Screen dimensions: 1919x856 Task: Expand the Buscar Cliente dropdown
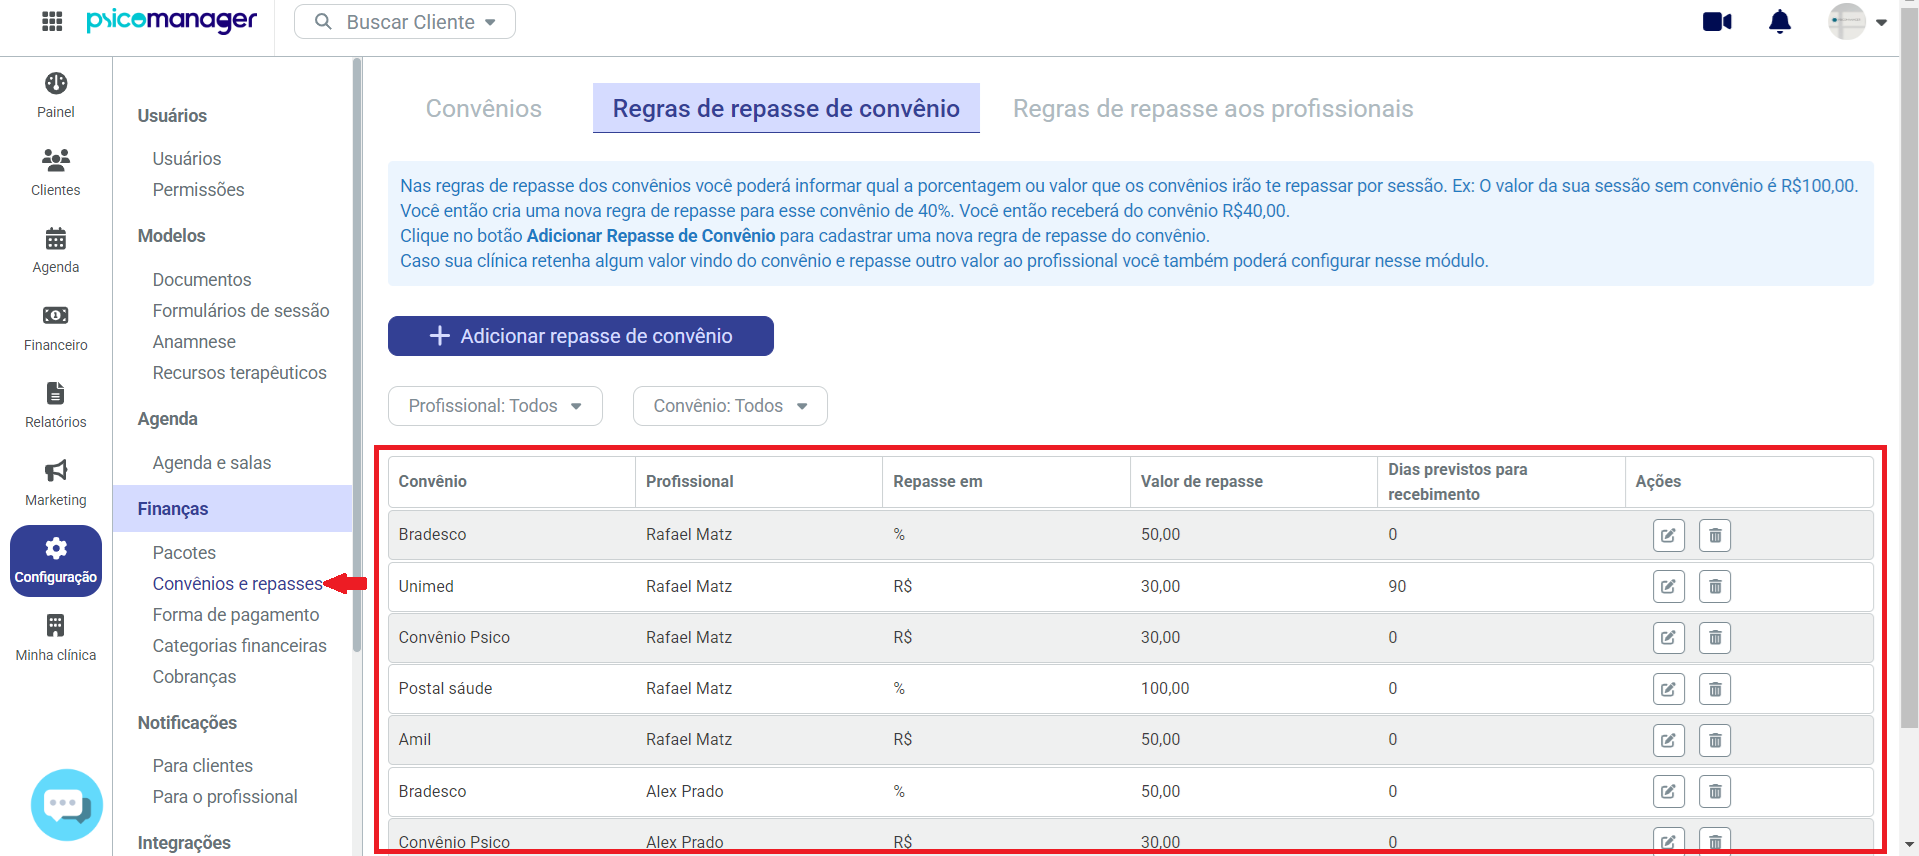pos(405,22)
